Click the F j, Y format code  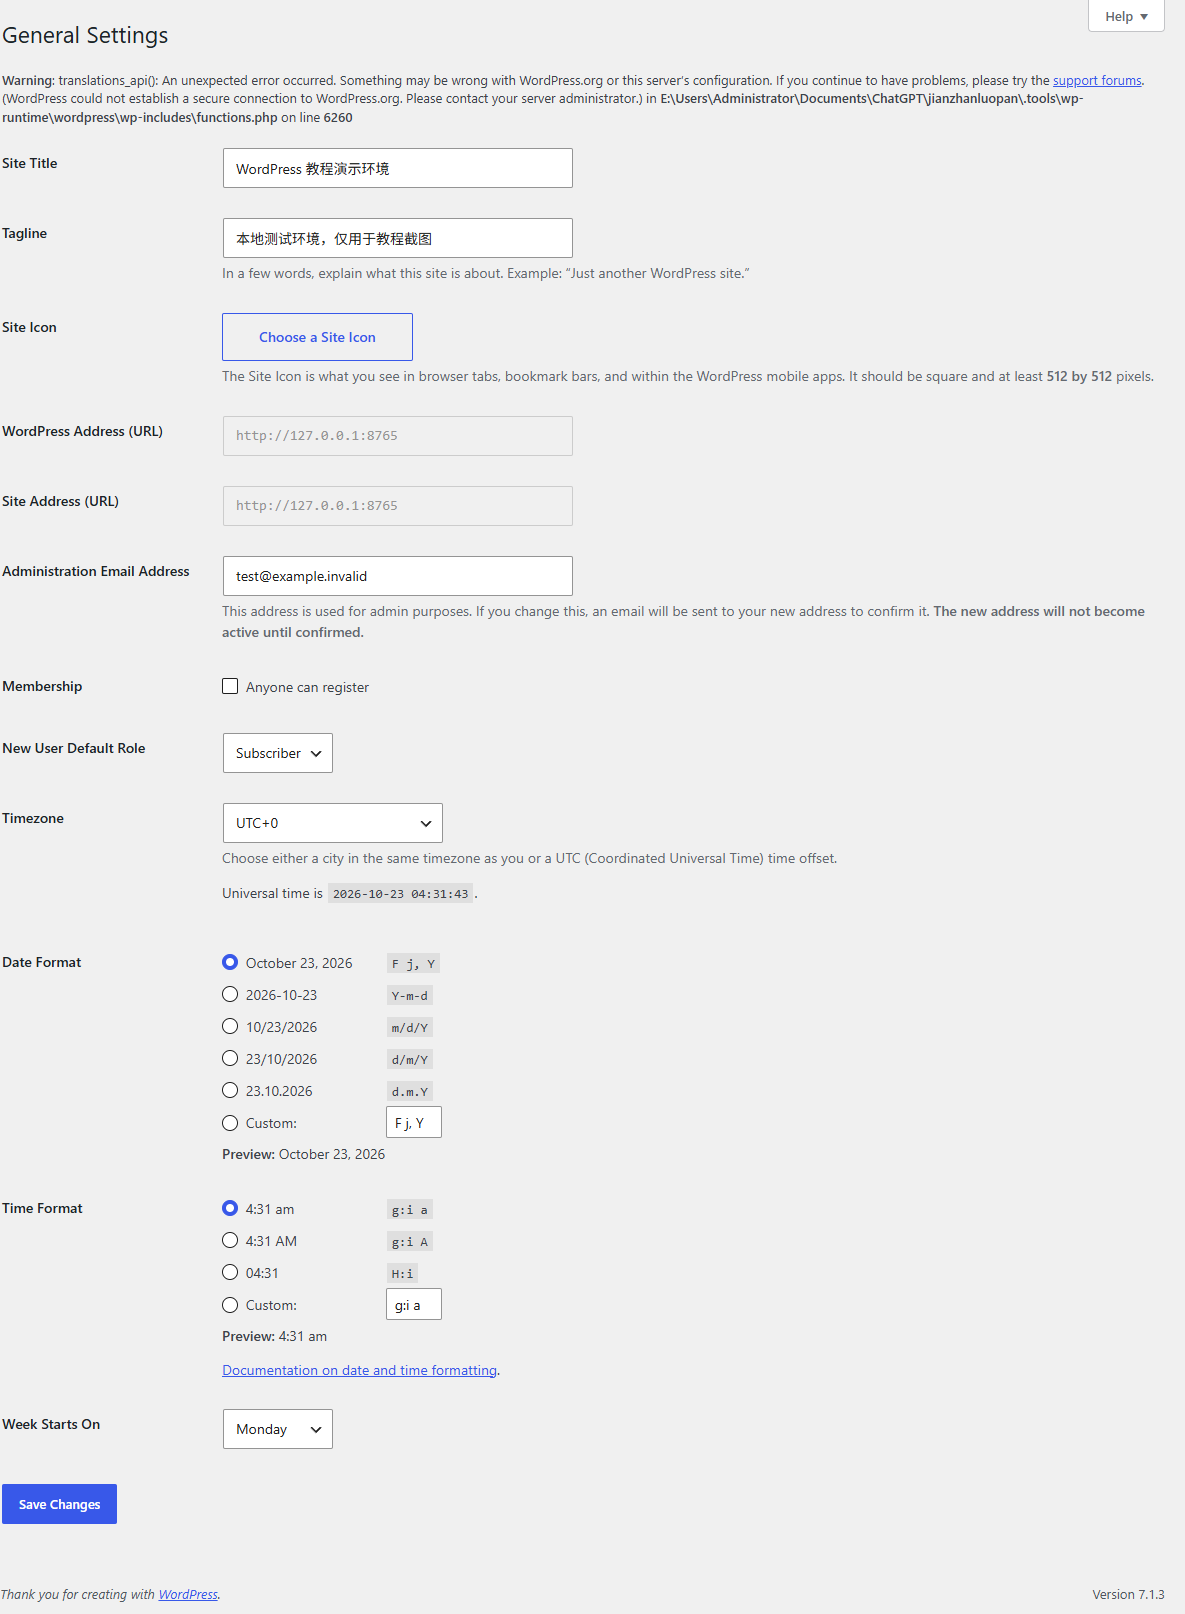tap(413, 964)
